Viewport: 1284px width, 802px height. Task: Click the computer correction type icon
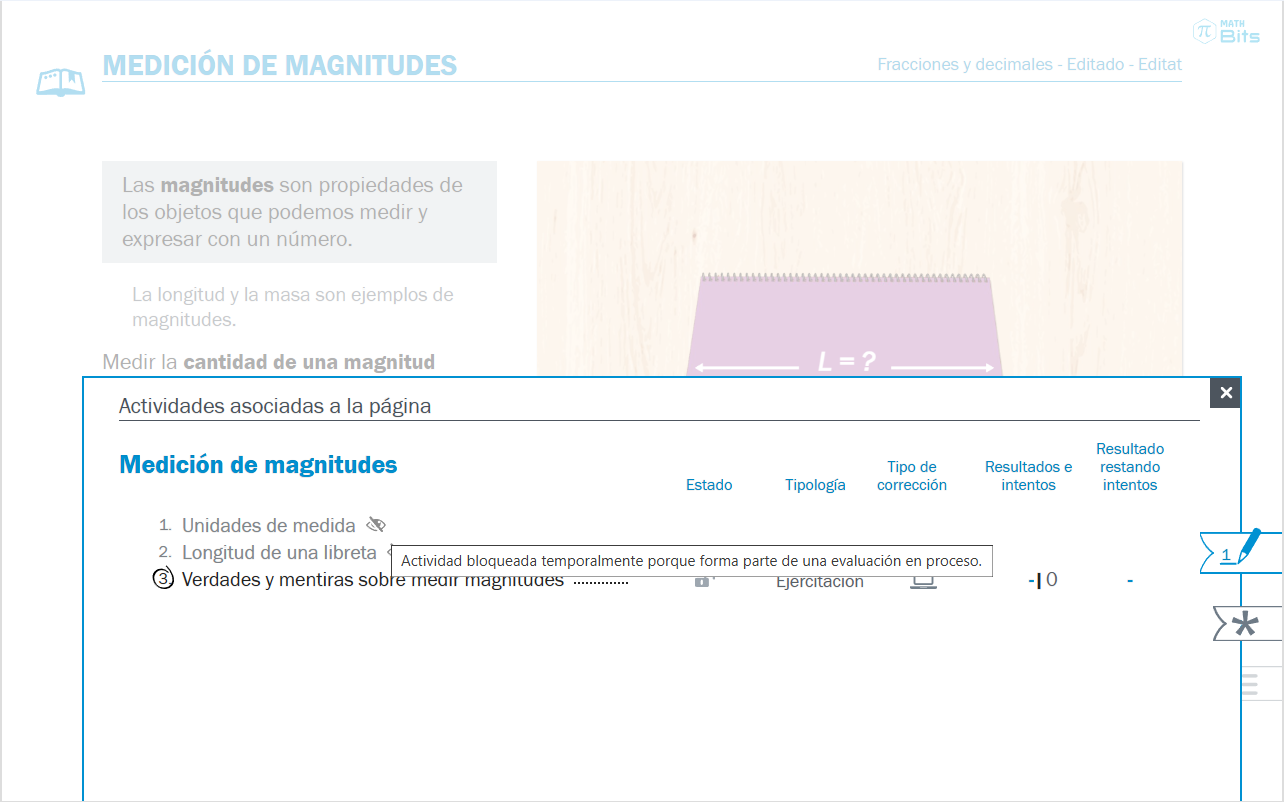[923, 580]
